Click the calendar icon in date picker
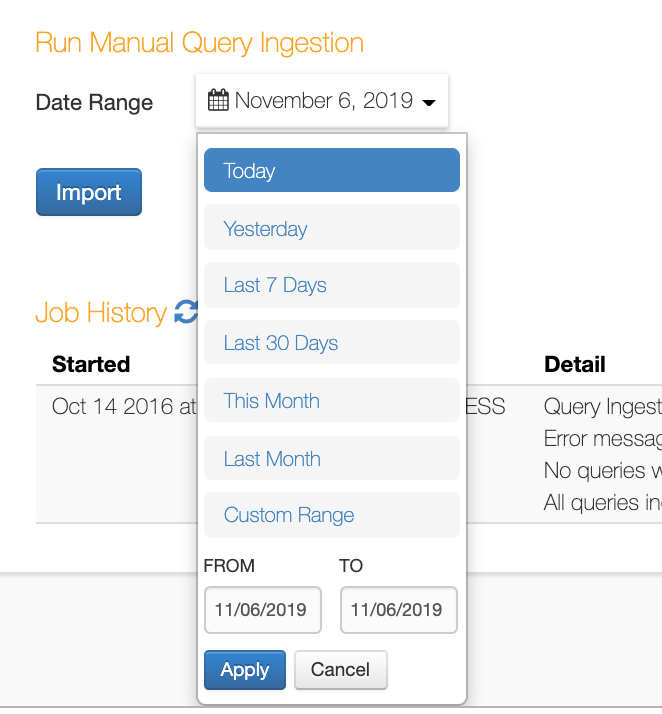662x714 pixels. point(218,100)
